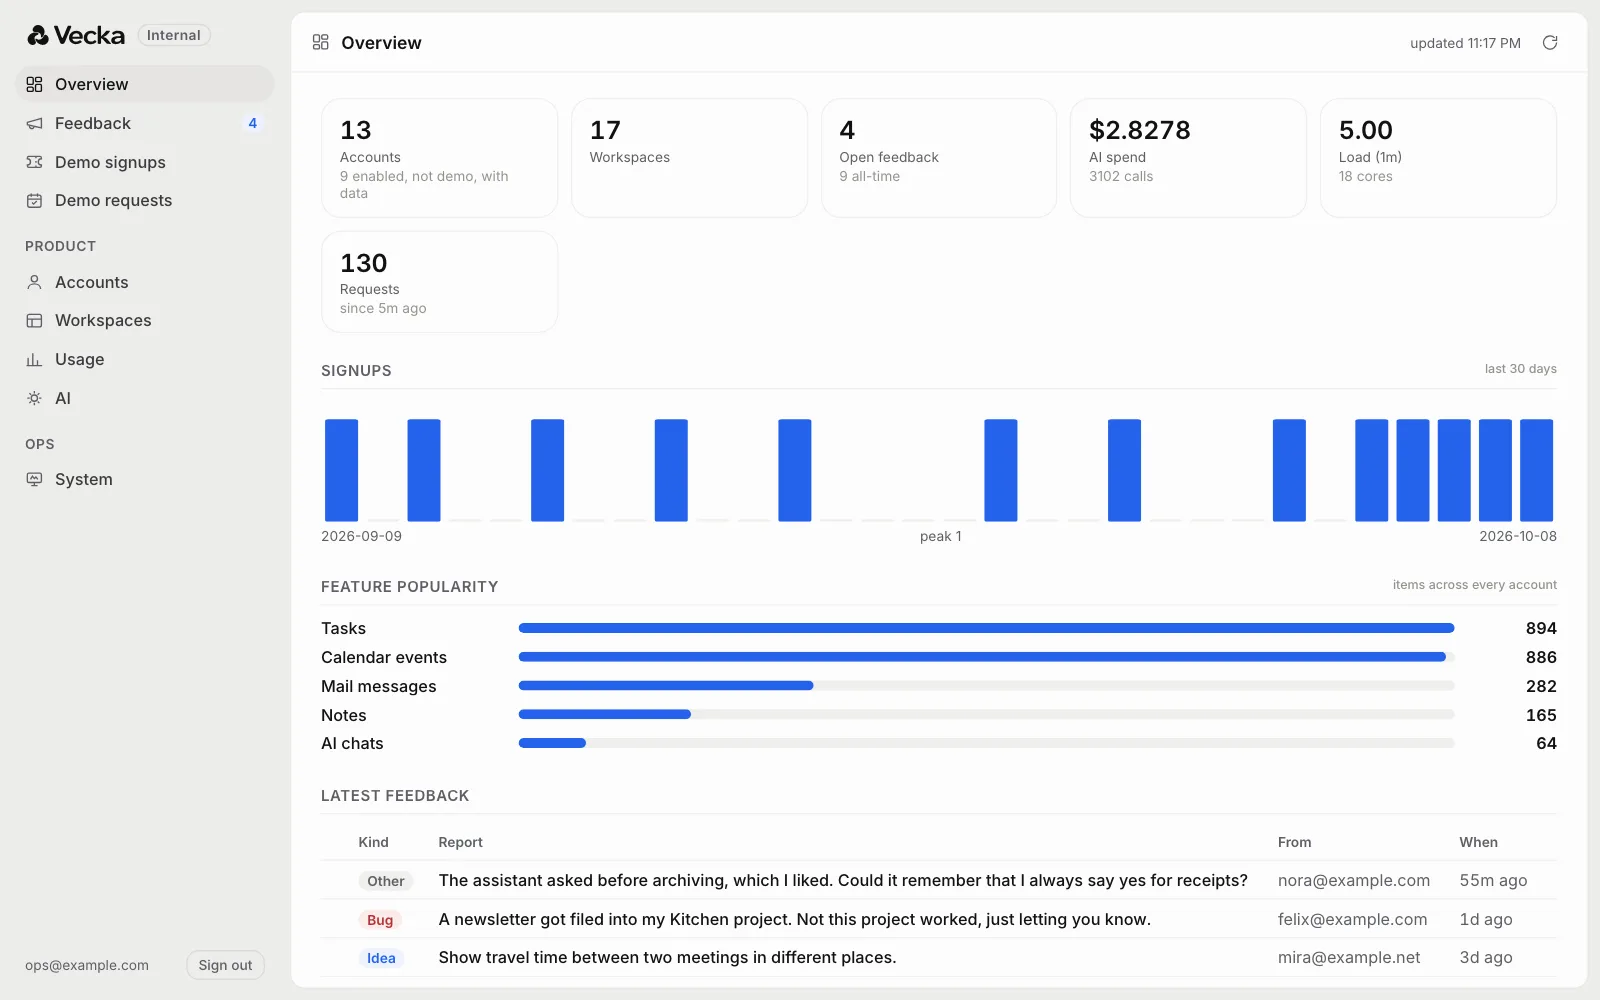This screenshot has height=1000, width=1600.
Task: Click the AI chats popularity bar
Action: [x=986, y=743]
